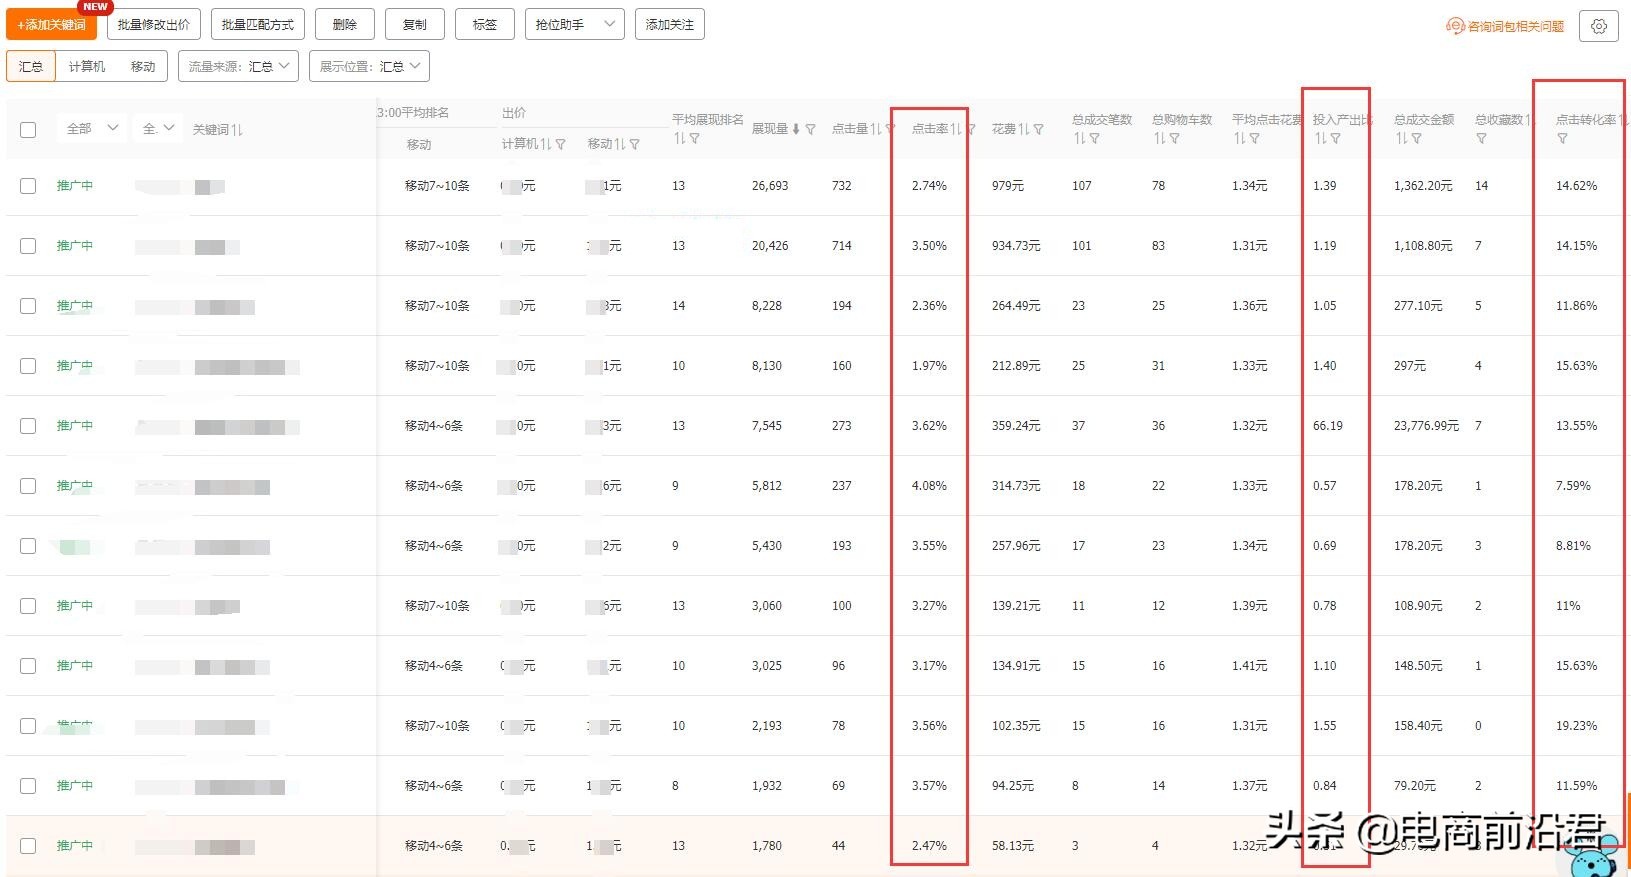Switch to the 移动 device tab
The image size is (1631, 877).
(x=143, y=66)
